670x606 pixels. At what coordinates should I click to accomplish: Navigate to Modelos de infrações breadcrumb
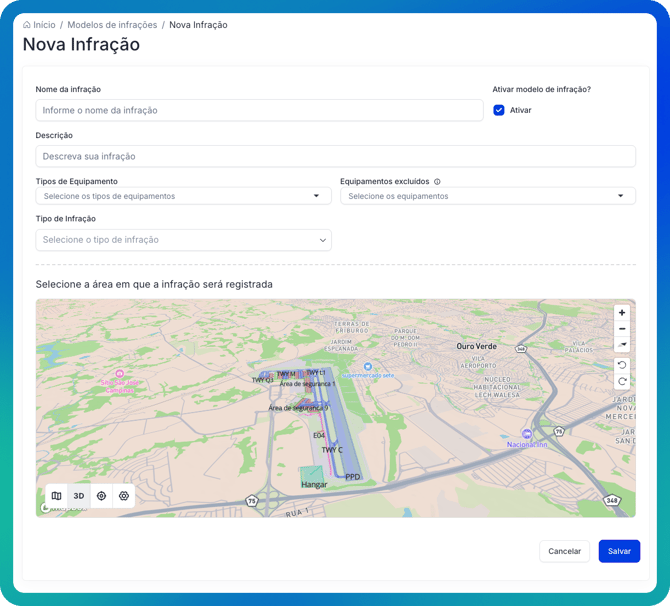coord(112,25)
